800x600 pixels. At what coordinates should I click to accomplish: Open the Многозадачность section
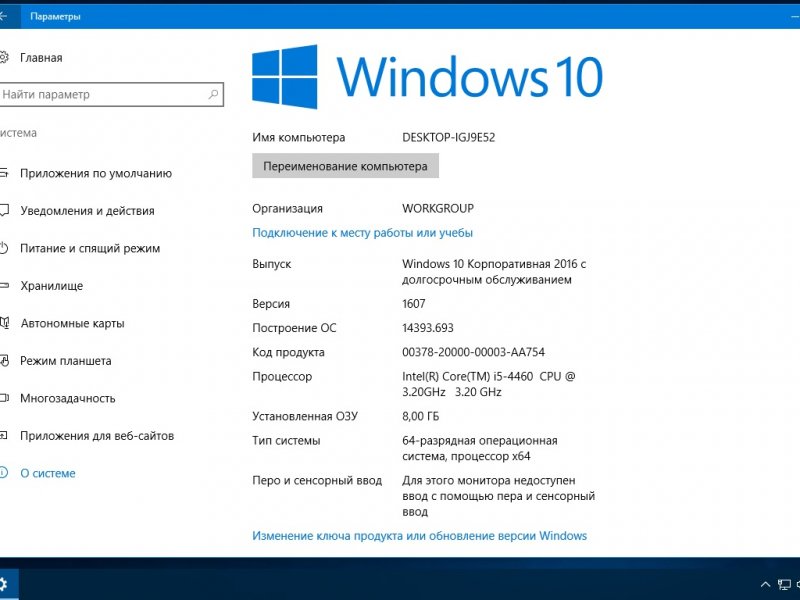[x=68, y=398]
